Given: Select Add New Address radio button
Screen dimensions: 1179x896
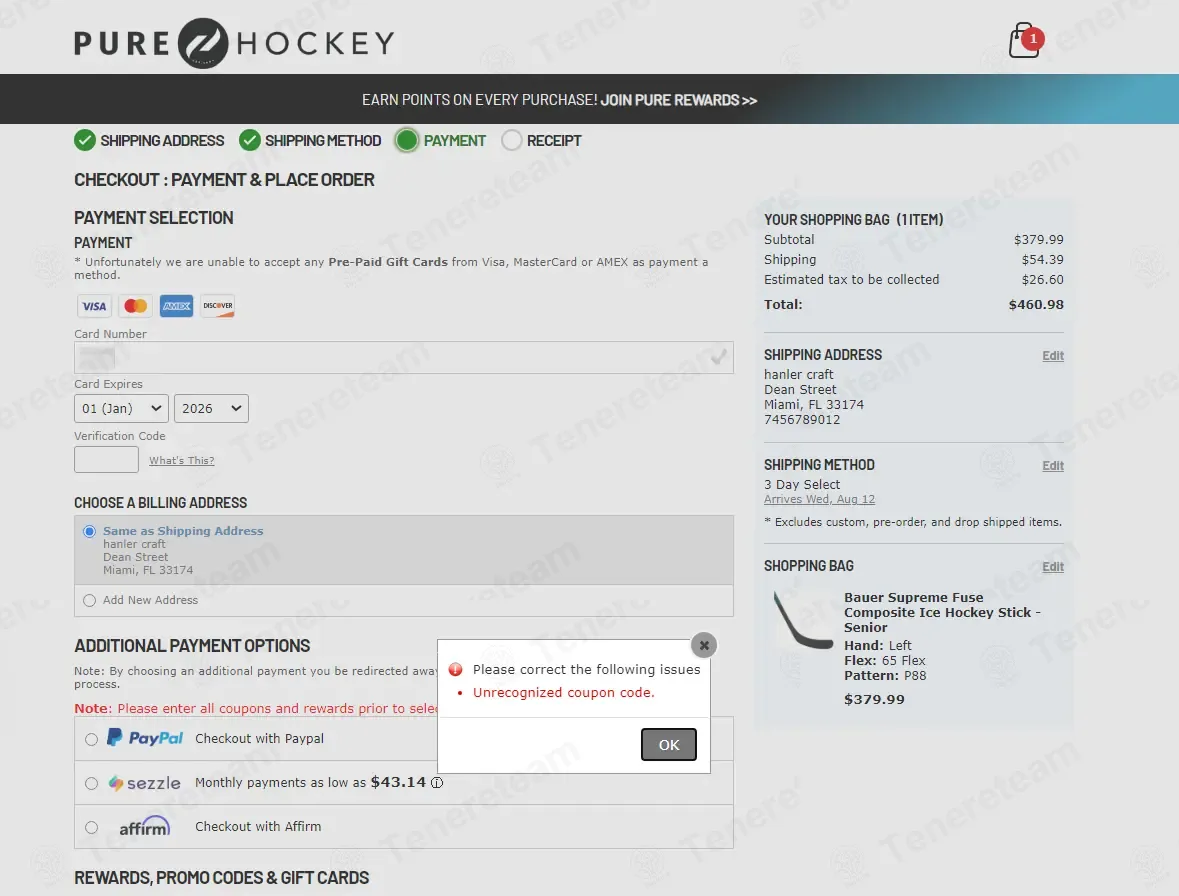Looking at the screenshot, I should click(89, 601).
